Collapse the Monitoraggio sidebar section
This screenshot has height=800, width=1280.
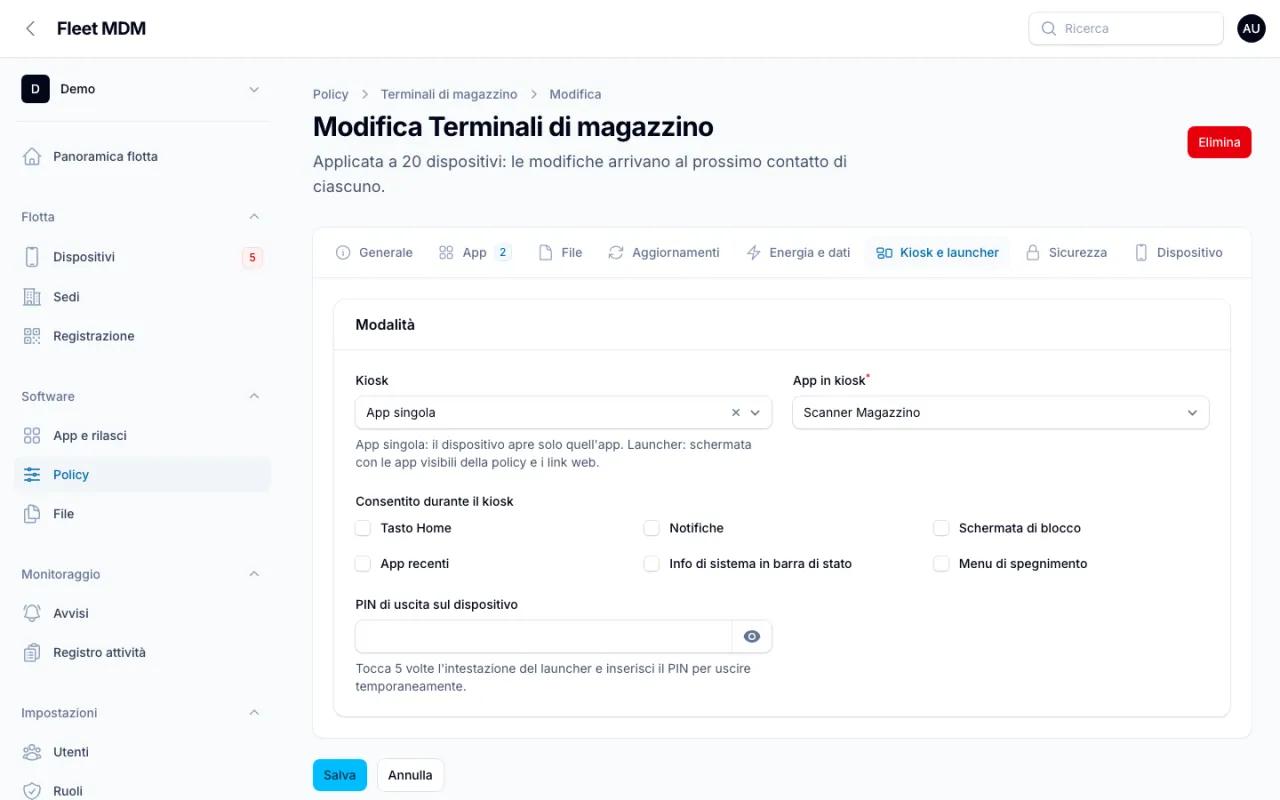(x=254, y=574)
